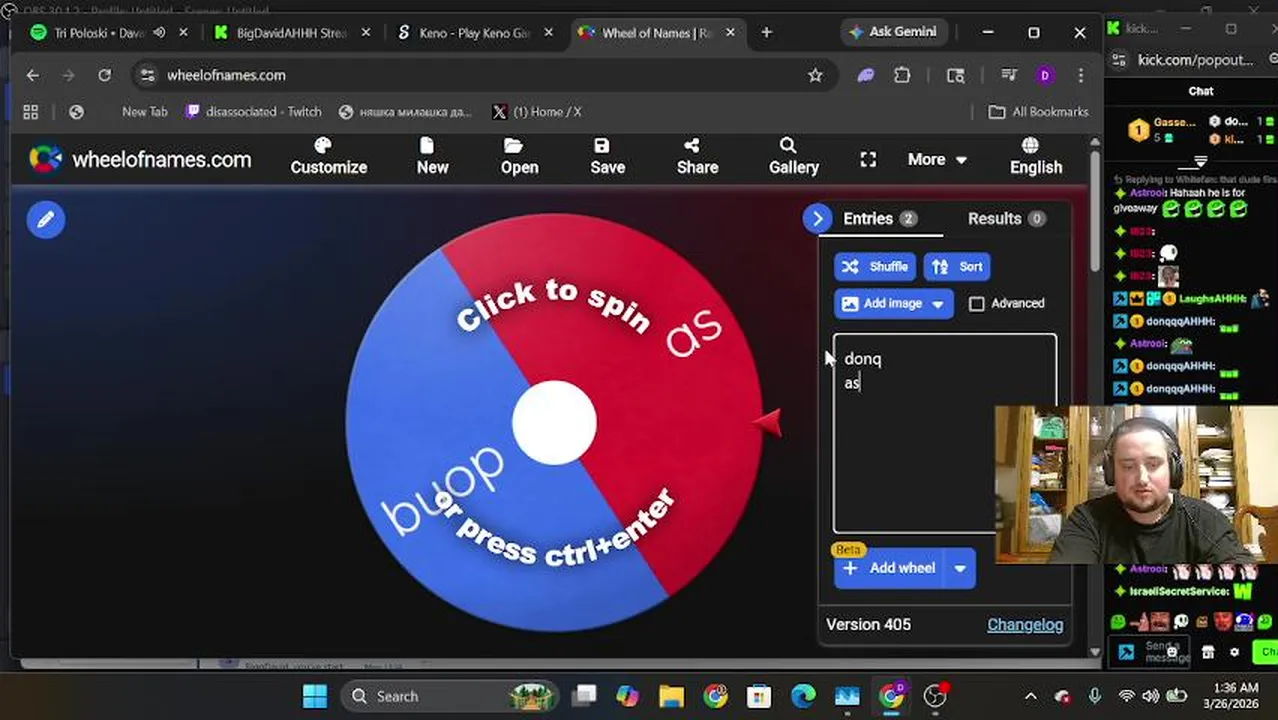Viewport: 1278px width, 720px height.
Task: Mute the Tri Poloski tab audio
Action: (x=158, y=32)
